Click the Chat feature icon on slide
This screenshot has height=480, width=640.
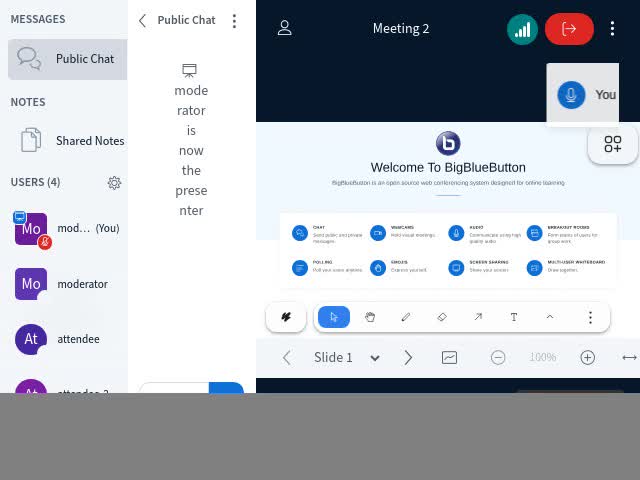[300, 233]
